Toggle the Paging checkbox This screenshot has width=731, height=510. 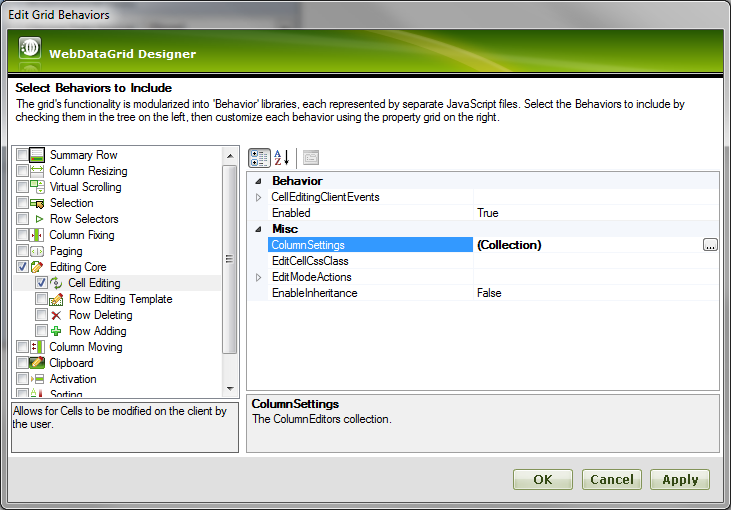[22, 251]
